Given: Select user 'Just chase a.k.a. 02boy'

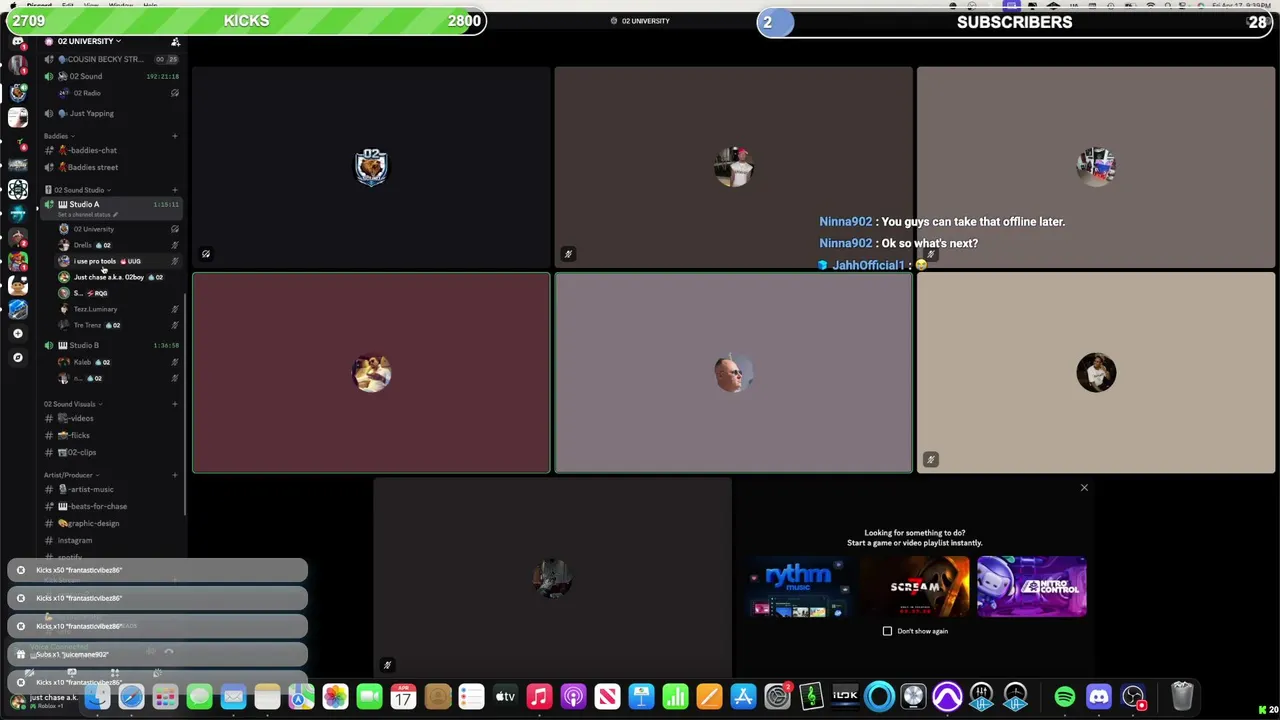Looking at the screenshot, I should (108, 277).
